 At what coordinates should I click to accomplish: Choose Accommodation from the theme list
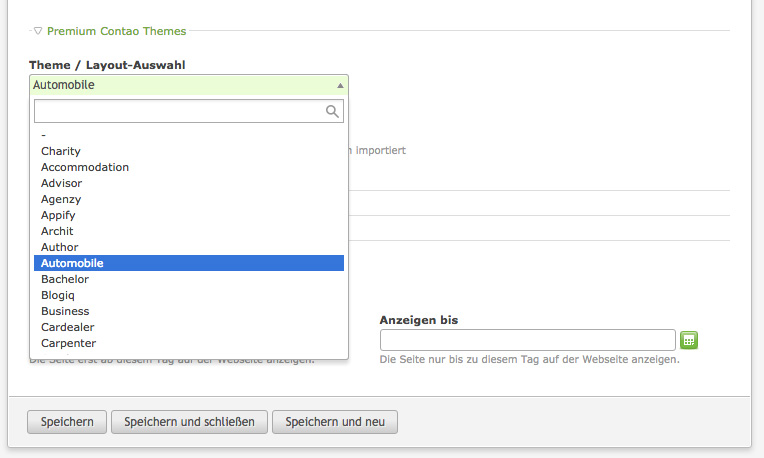point(85,167)
